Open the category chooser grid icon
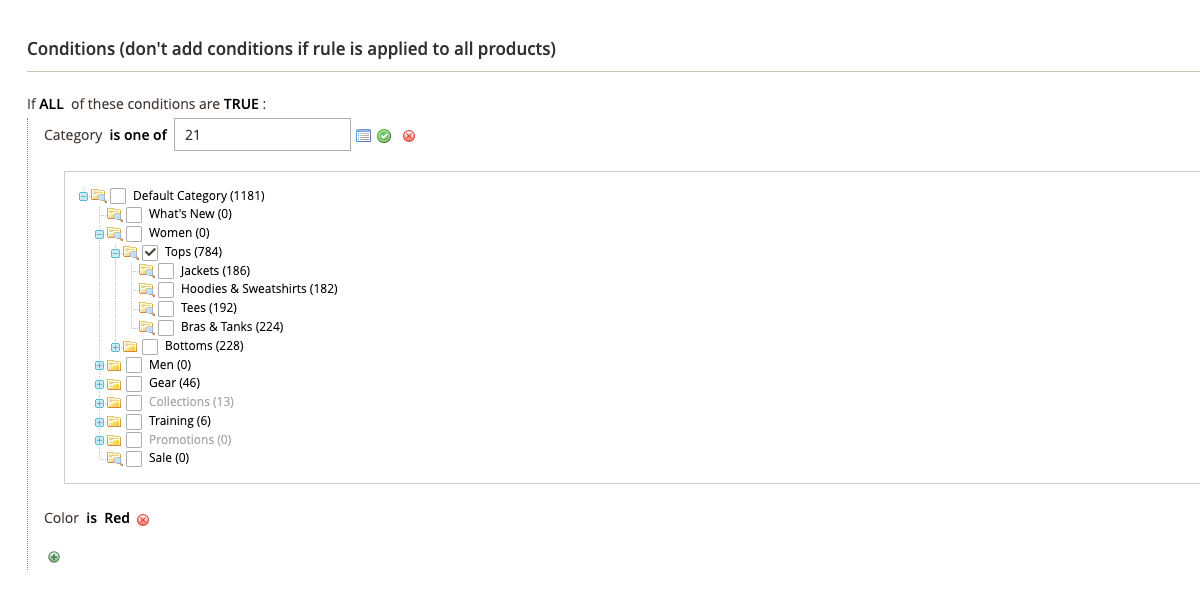1200x600 pixels. [x=361, y=135]
